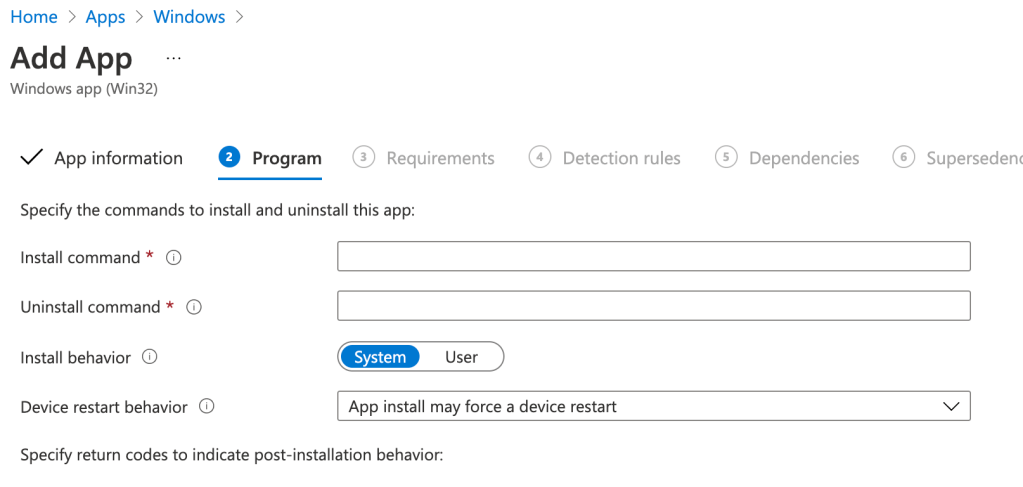Set Install behavior to User
This screenshot has width=1023, height=487.
click(461, 357)
